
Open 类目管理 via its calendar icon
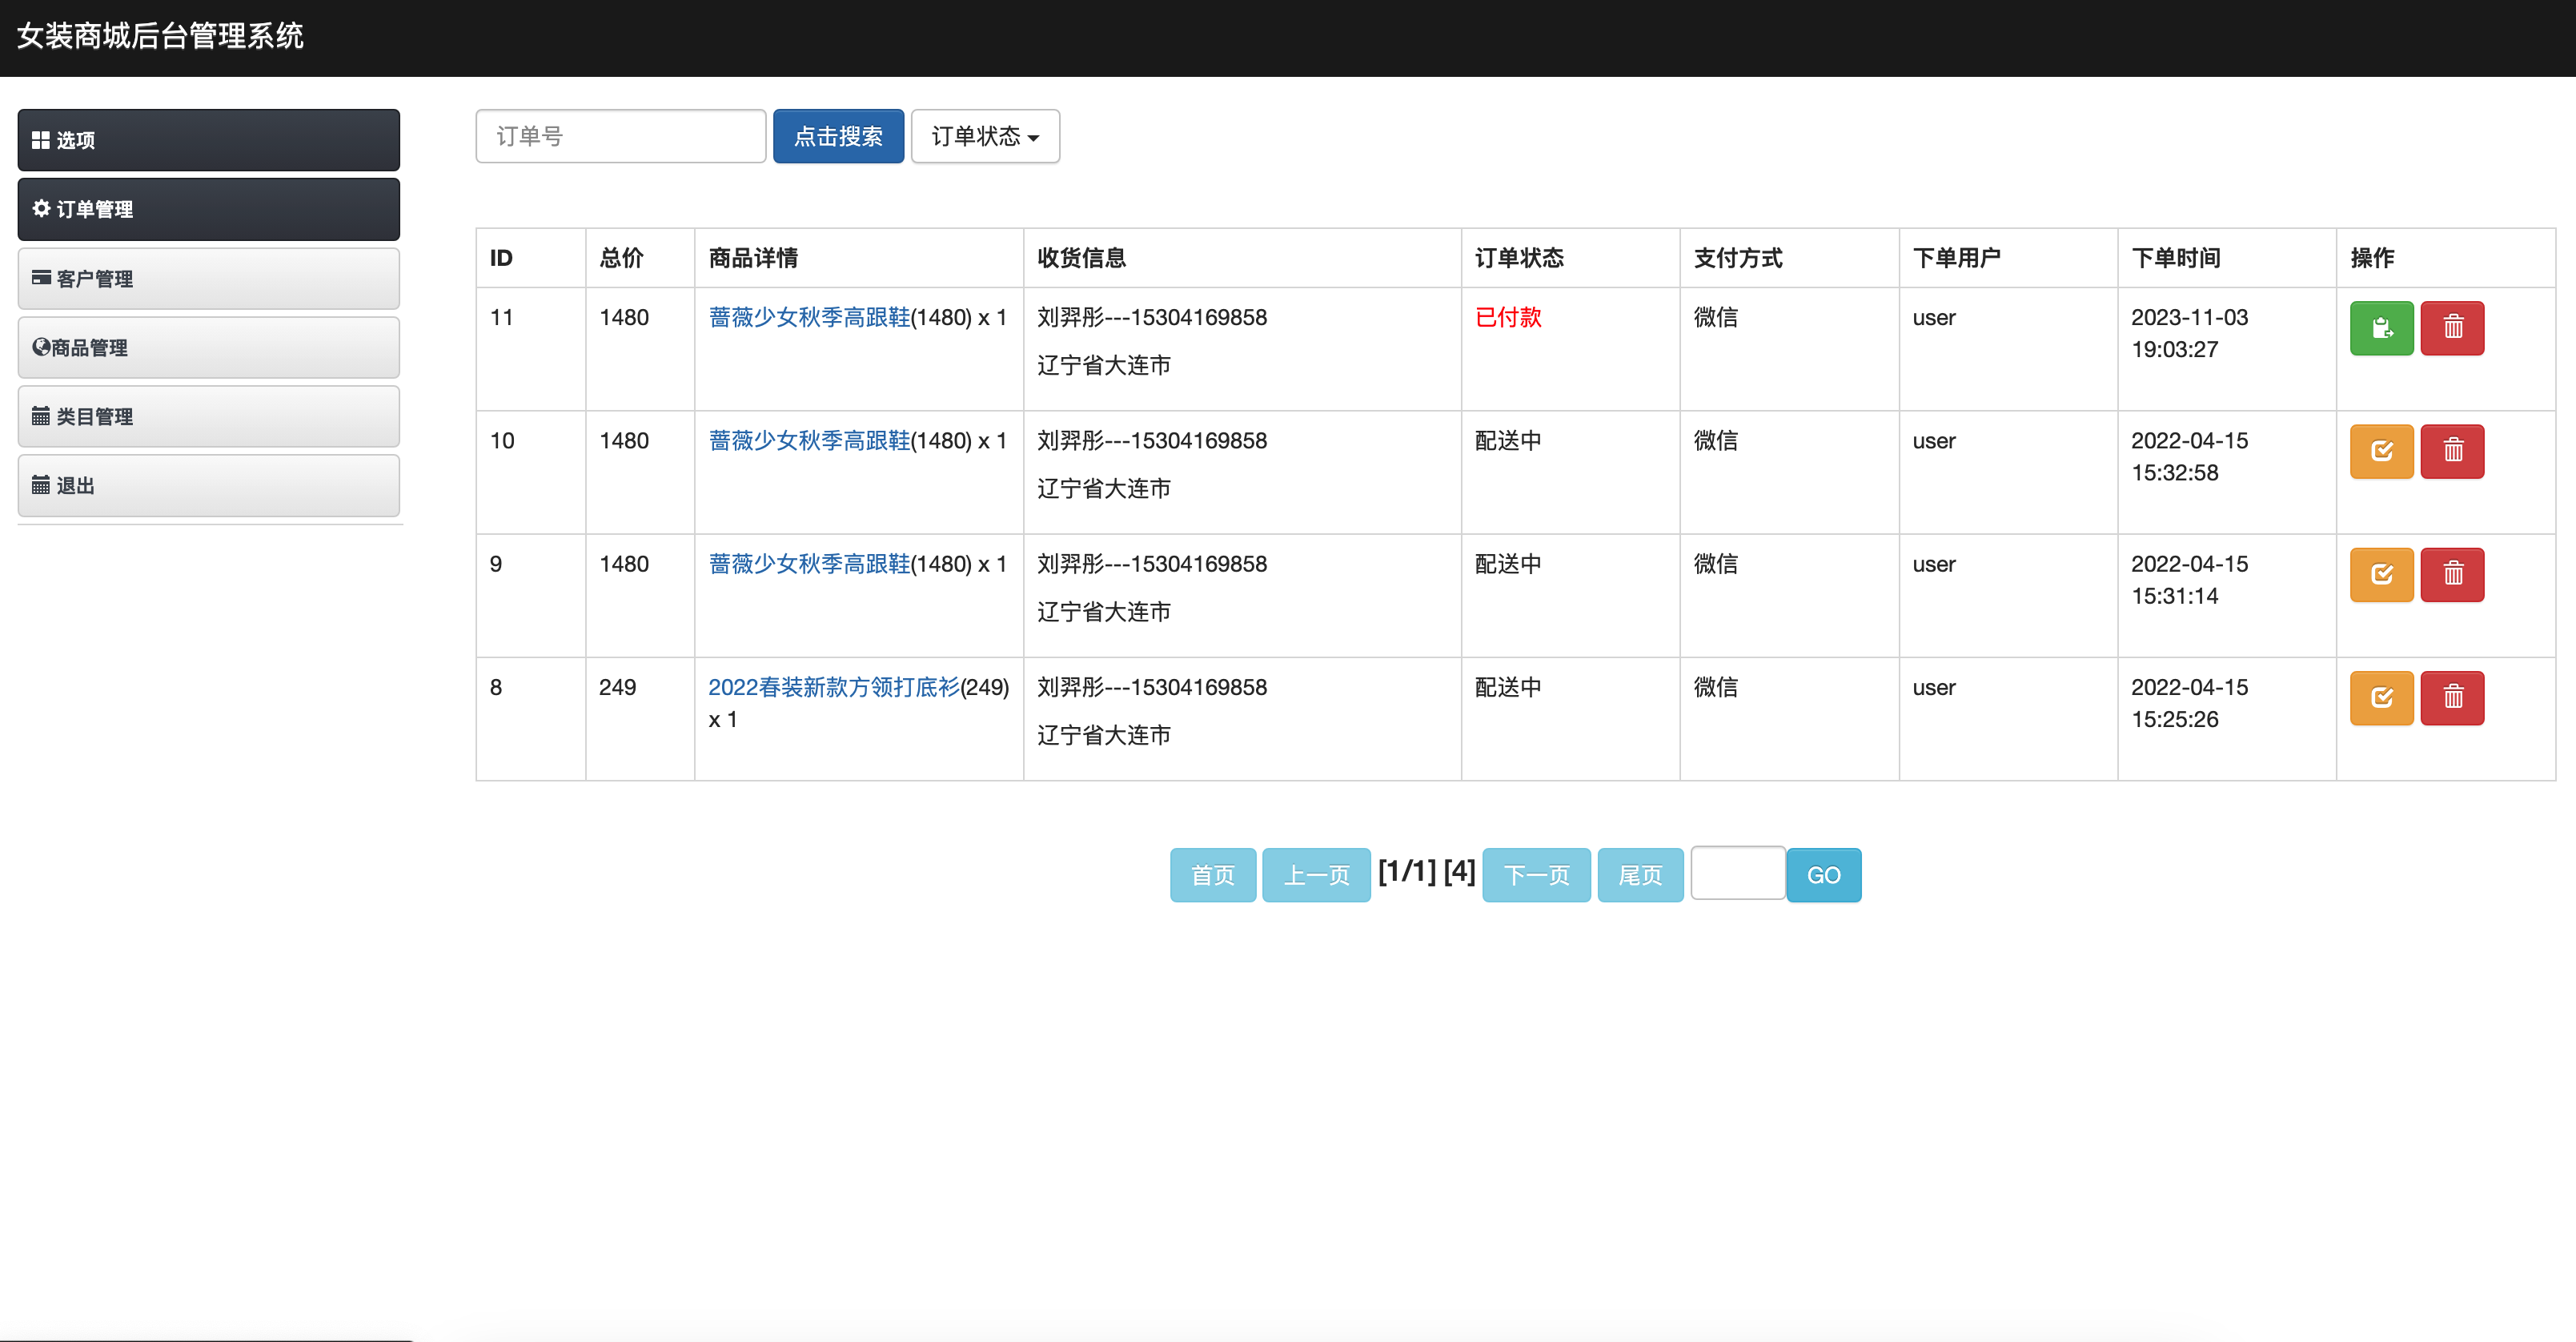click(41, 416)
